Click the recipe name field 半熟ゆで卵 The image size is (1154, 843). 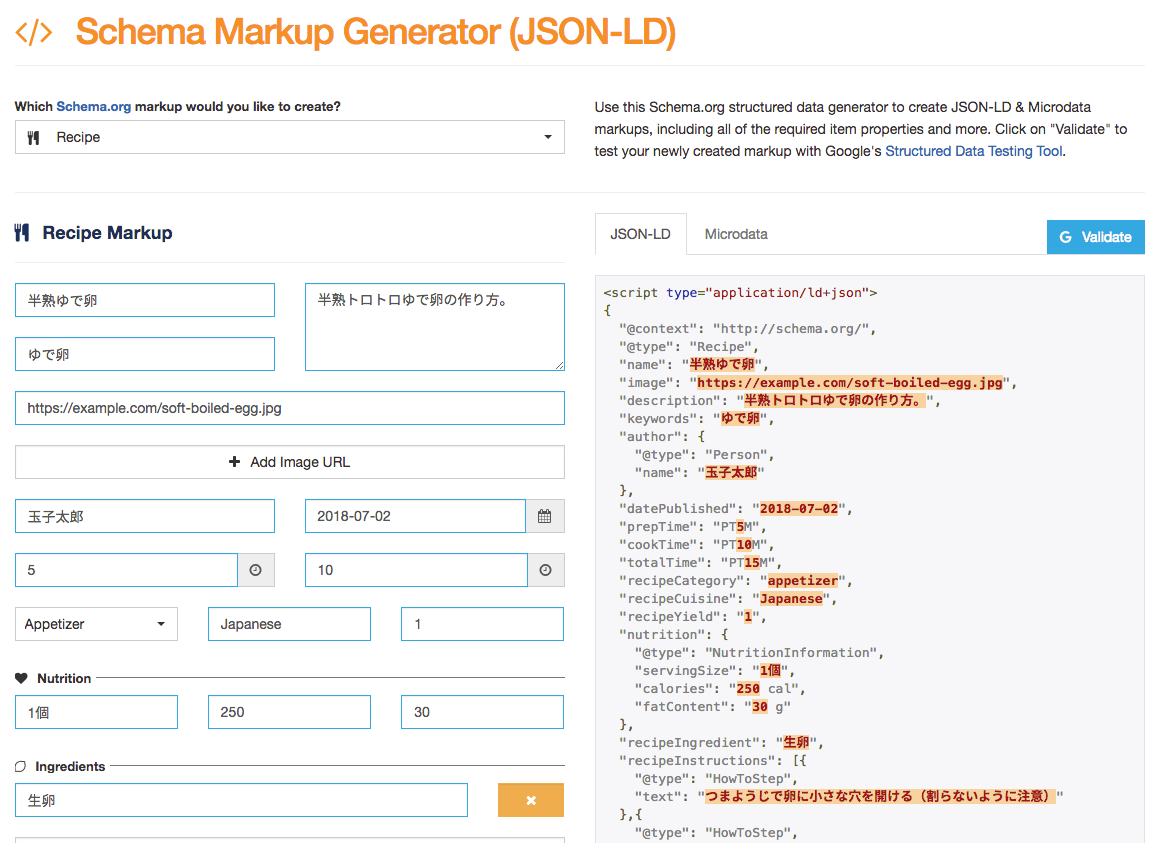click(145, 300)
